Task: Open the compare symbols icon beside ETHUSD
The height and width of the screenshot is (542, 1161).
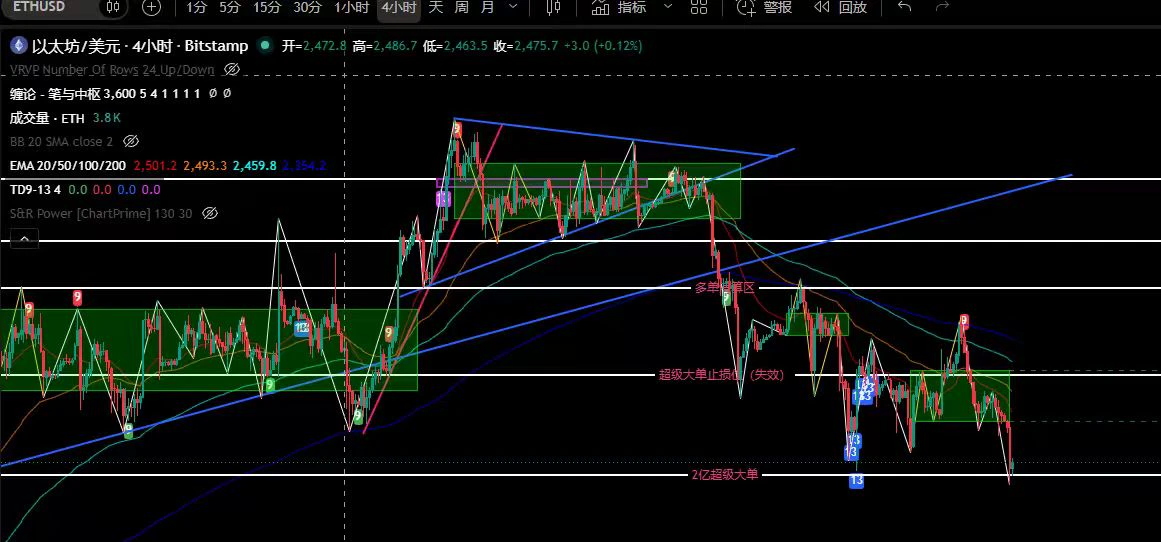Action: coord(113,7)
